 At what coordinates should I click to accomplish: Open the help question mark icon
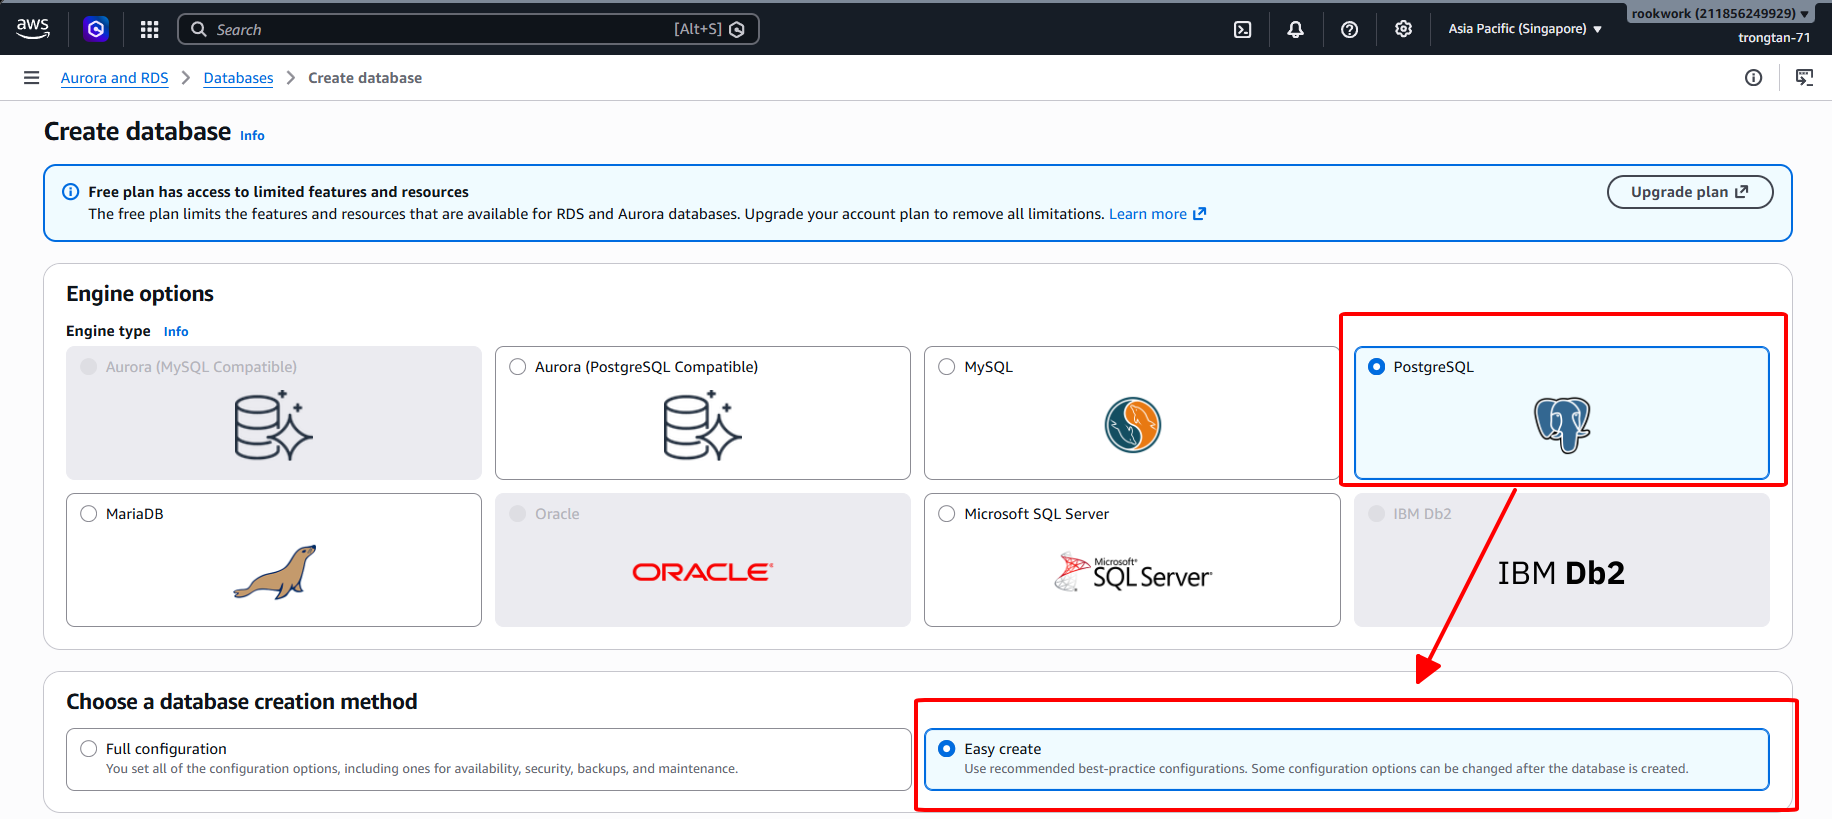pyautogui.click(x=1349, y=29)
